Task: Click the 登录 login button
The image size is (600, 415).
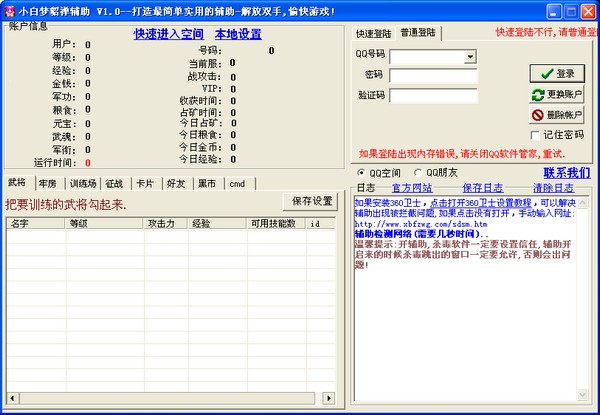Action: click(x=557, y=73)
